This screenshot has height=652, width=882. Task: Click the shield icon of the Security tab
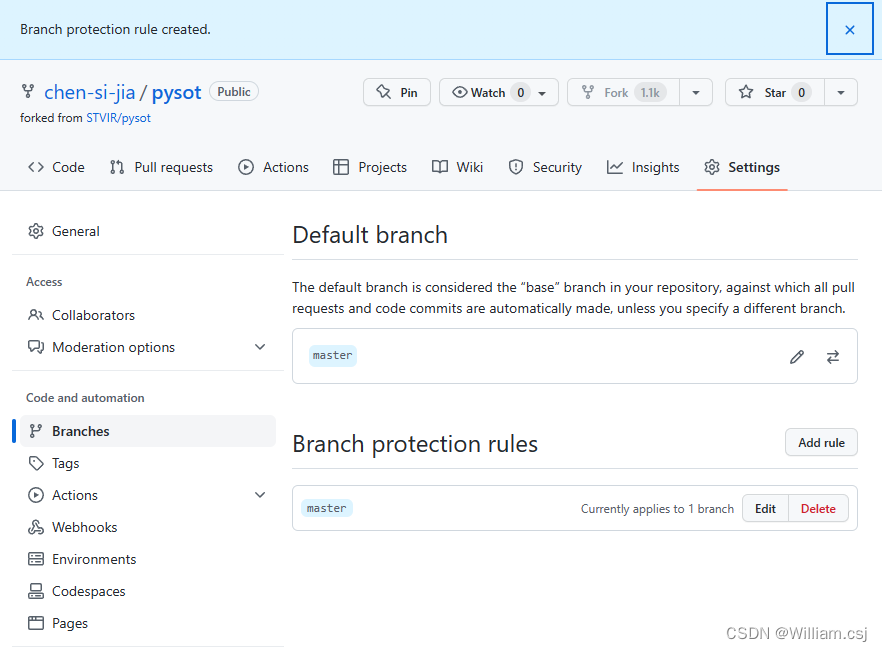516,167
